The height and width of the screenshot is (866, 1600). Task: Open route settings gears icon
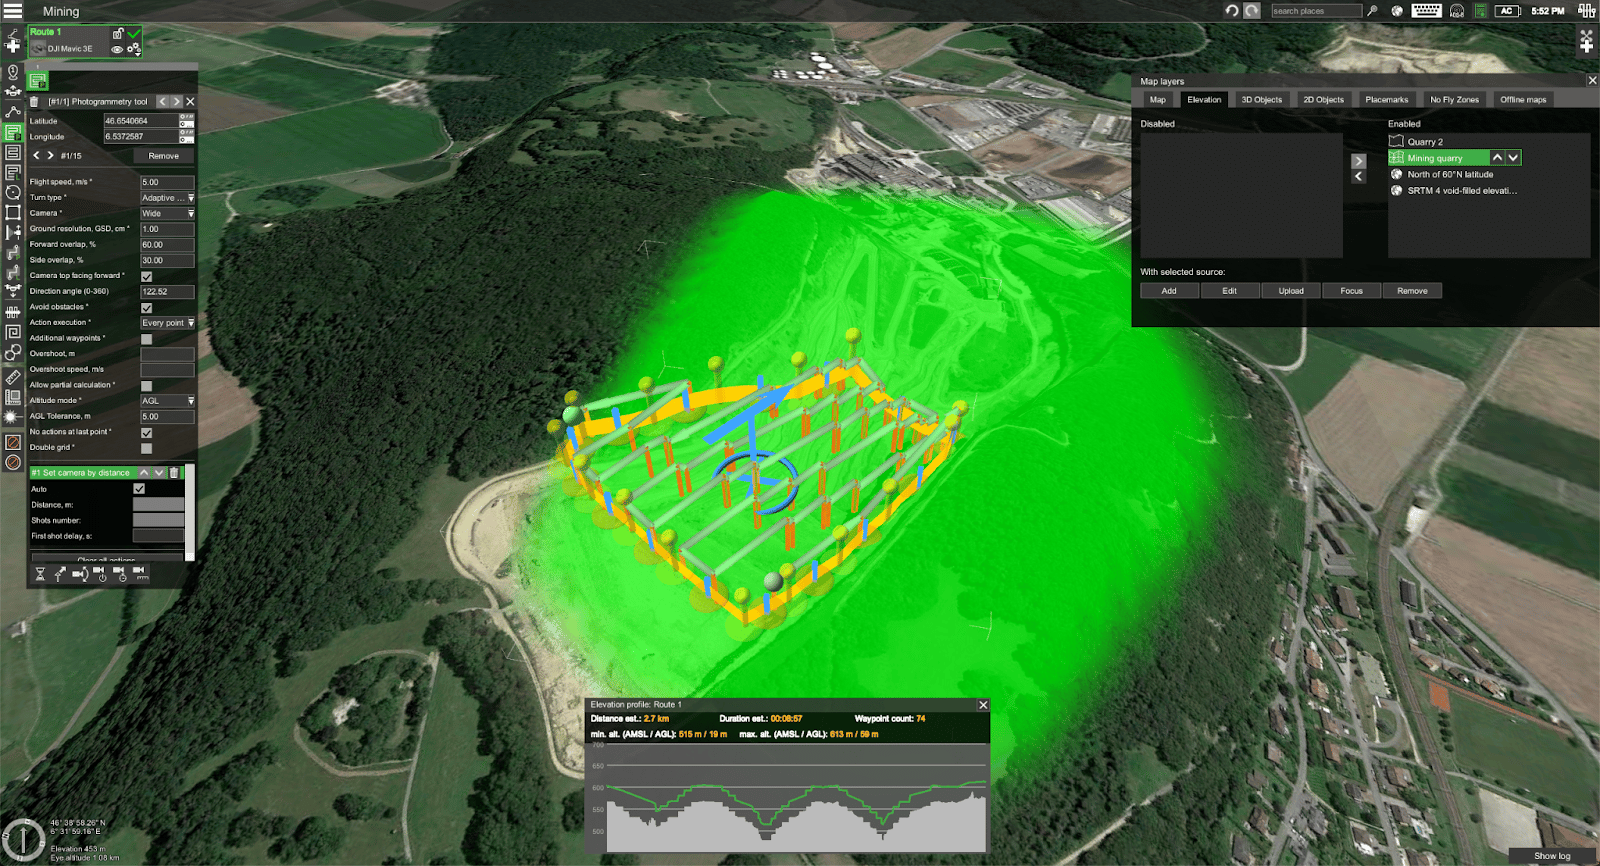(133, 49)
